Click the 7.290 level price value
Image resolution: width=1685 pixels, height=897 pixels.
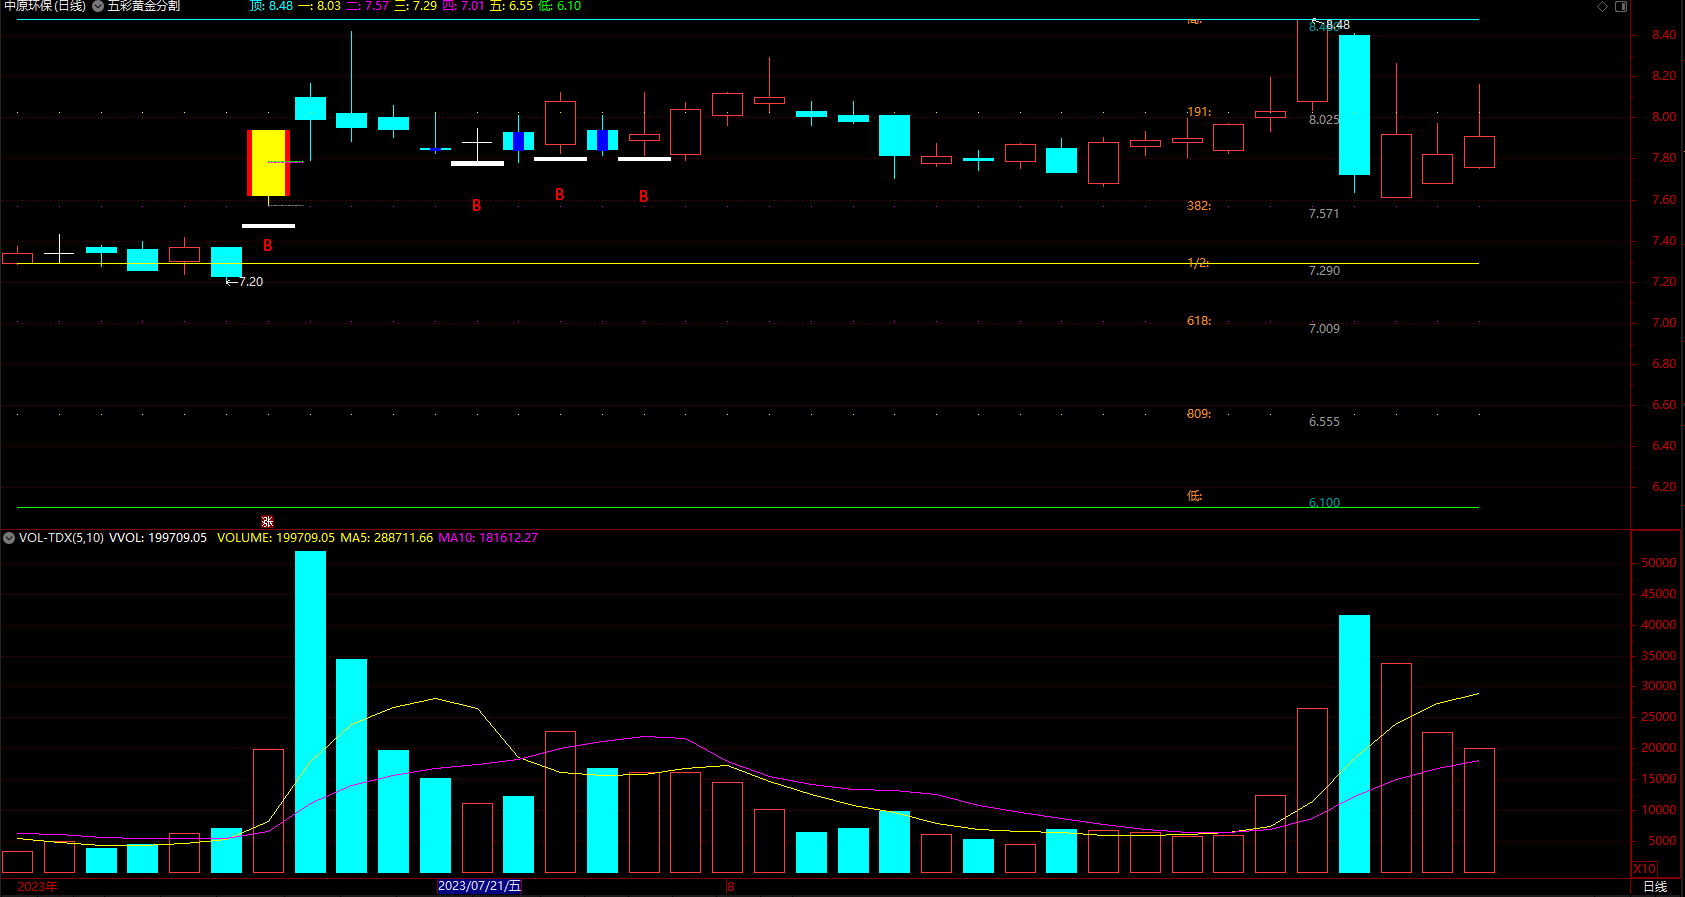click(1324, 271)
